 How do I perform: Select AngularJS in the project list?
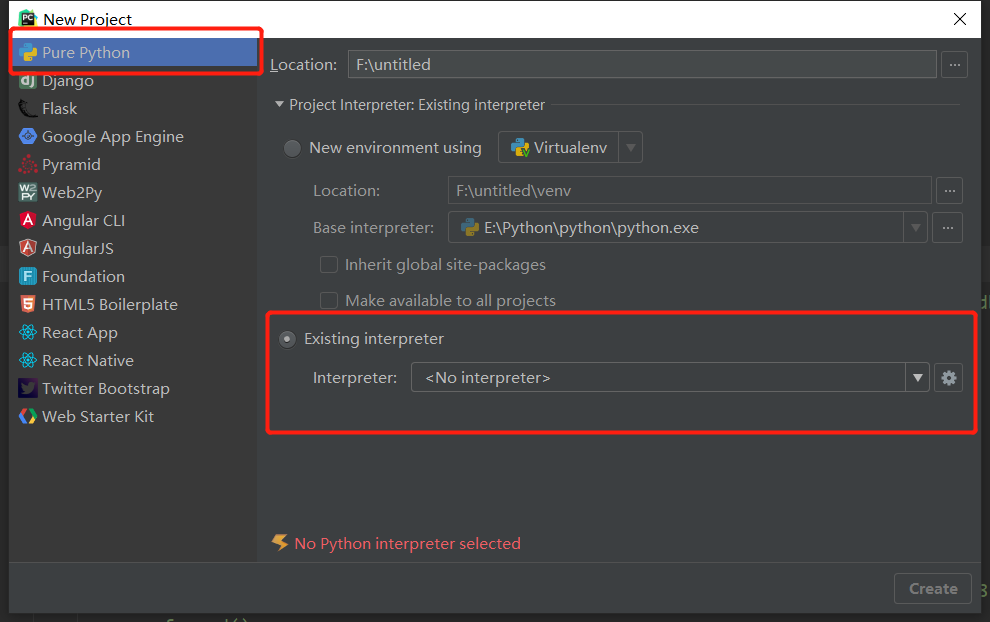pyautogui.click(x=134, y=249)
